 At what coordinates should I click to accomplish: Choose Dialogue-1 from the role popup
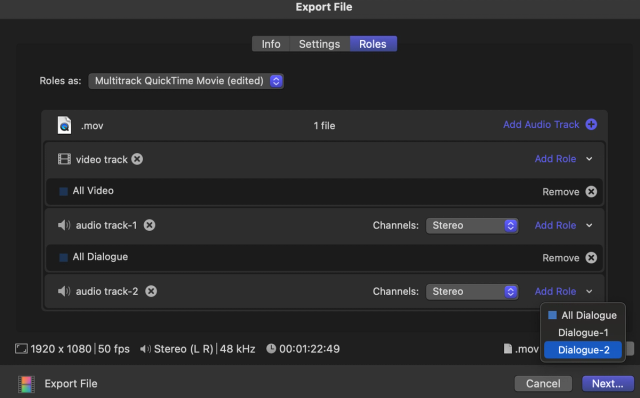(x=583, y=333)
